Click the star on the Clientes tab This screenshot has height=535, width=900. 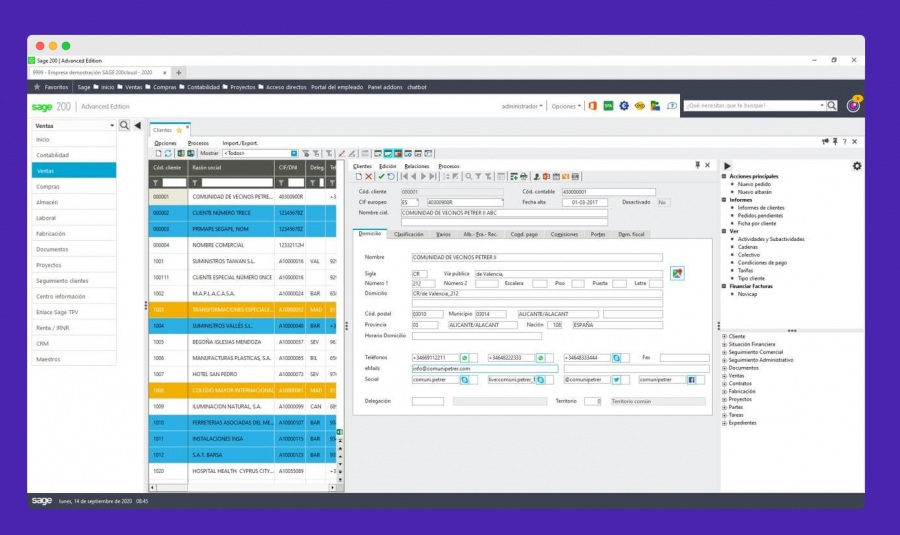click(x=179, y=130)
